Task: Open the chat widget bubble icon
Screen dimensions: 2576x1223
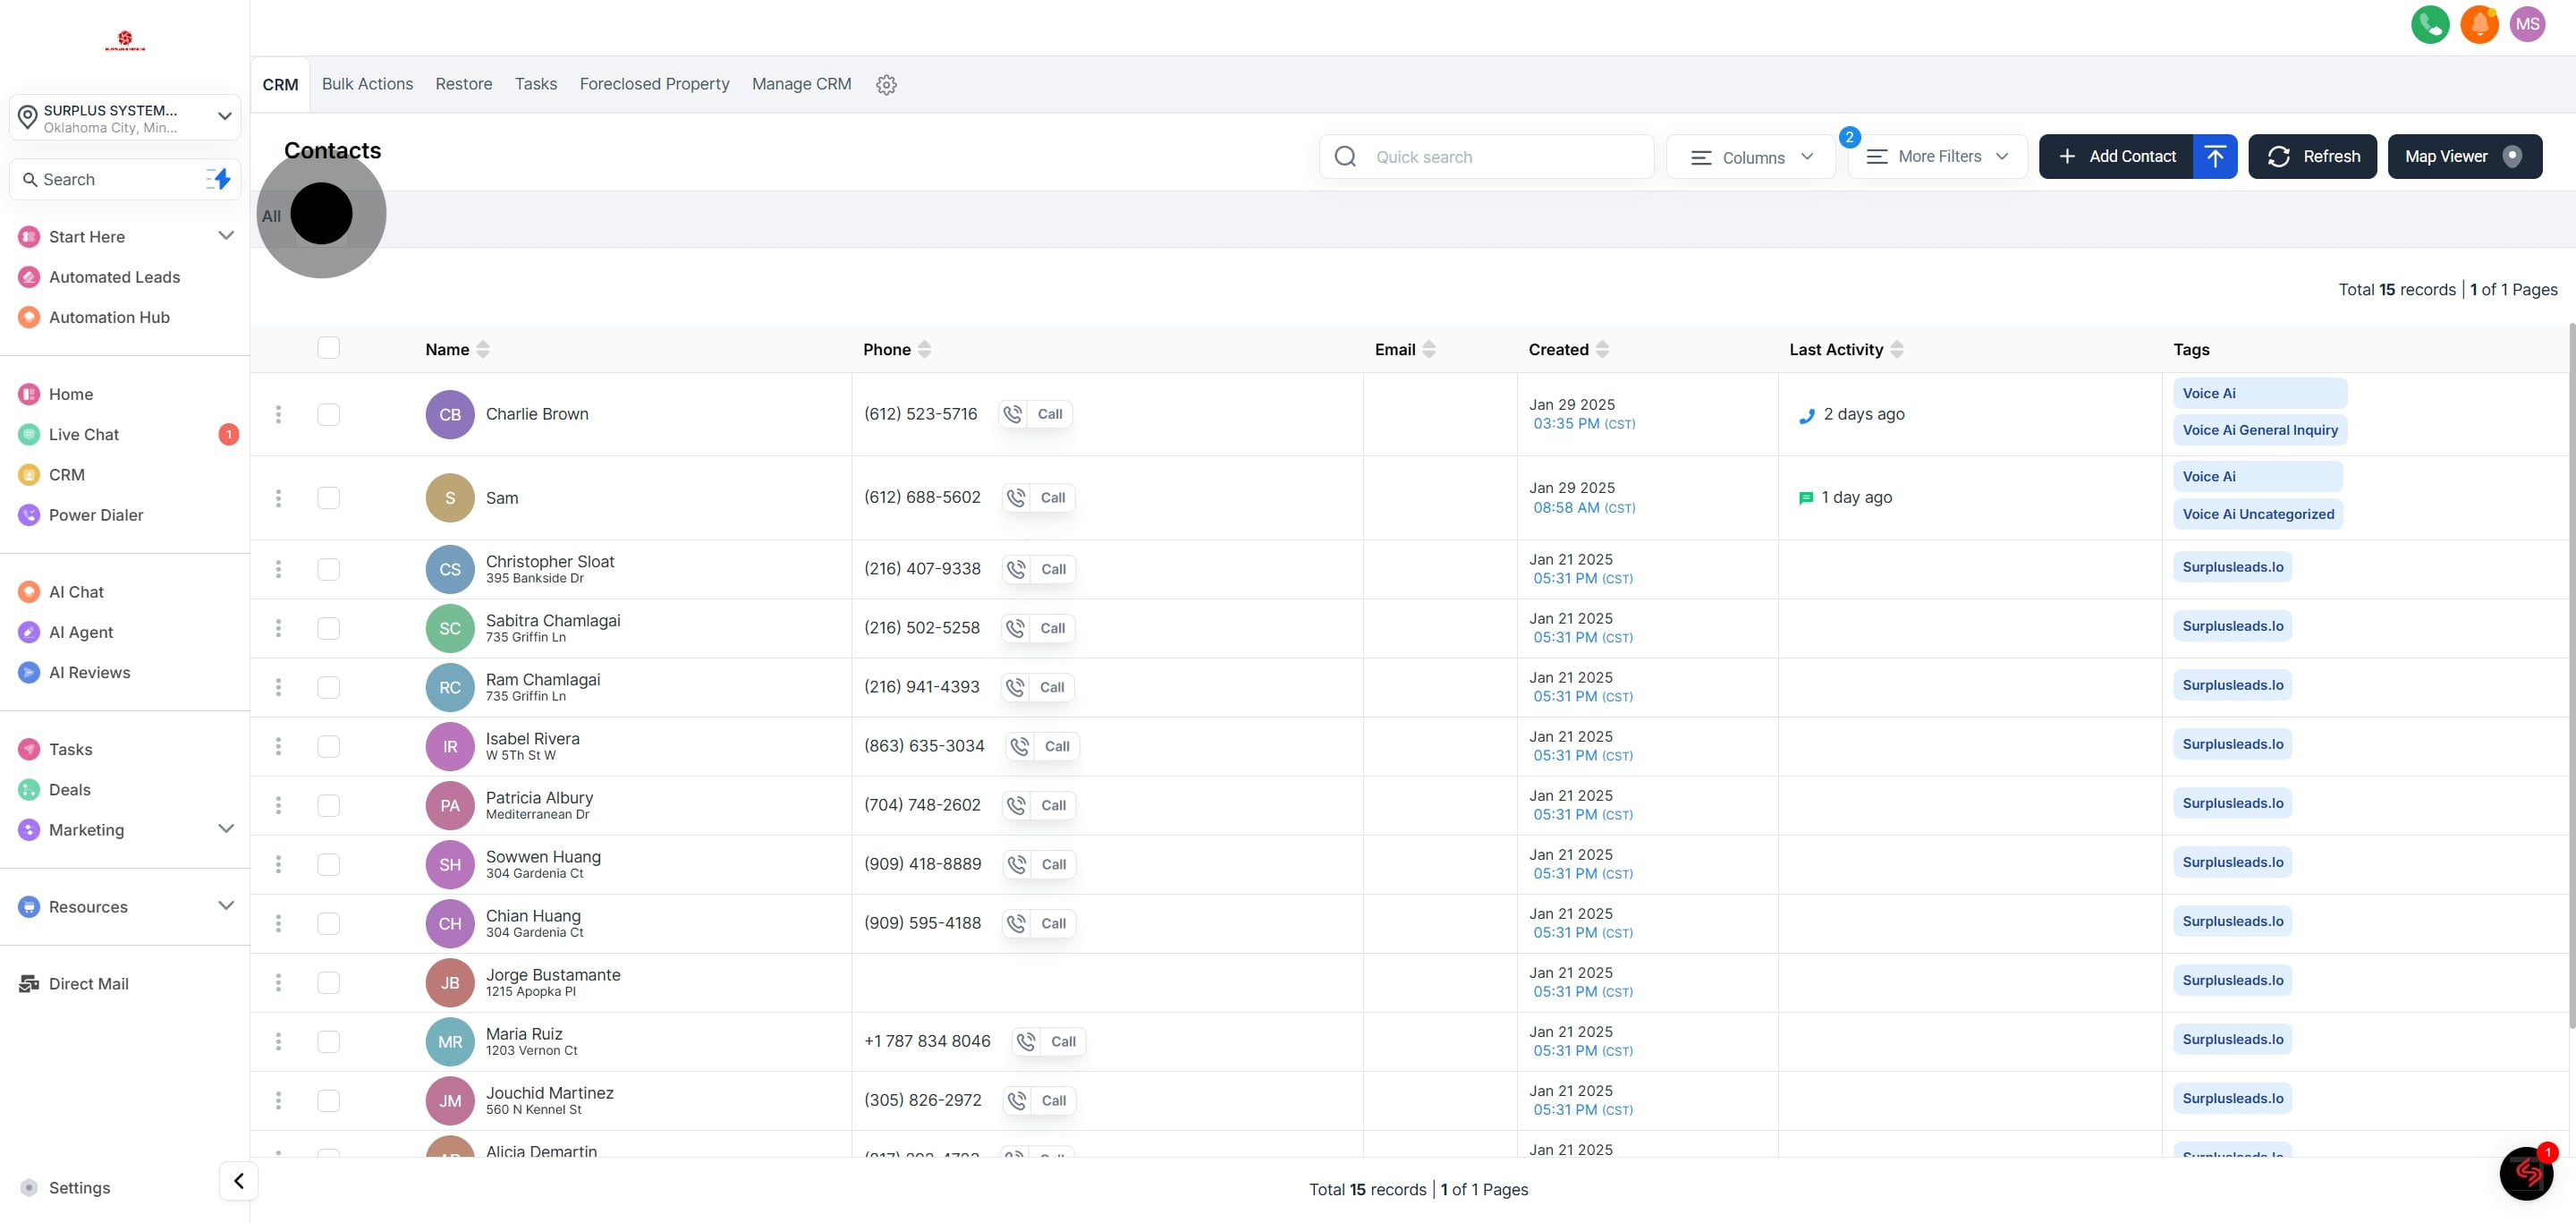Action: pos(2526,1173)
